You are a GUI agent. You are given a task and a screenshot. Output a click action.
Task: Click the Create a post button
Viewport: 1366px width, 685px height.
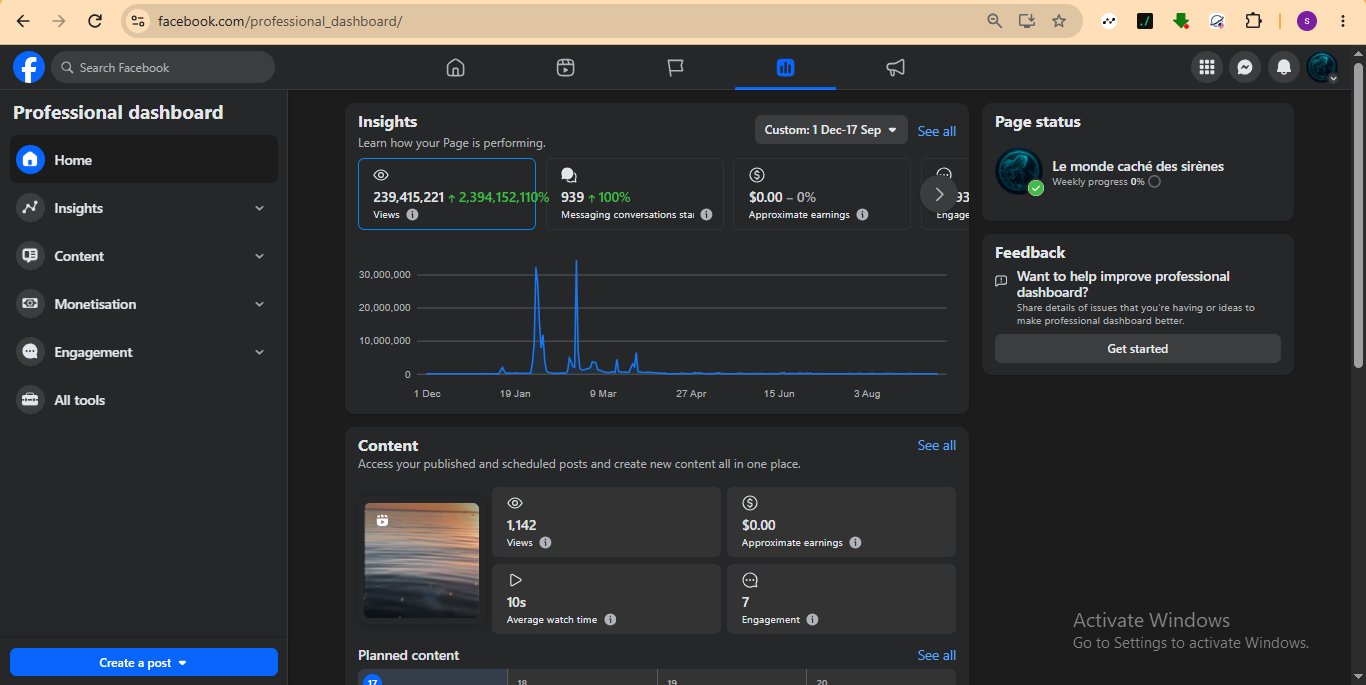[144, 662]
